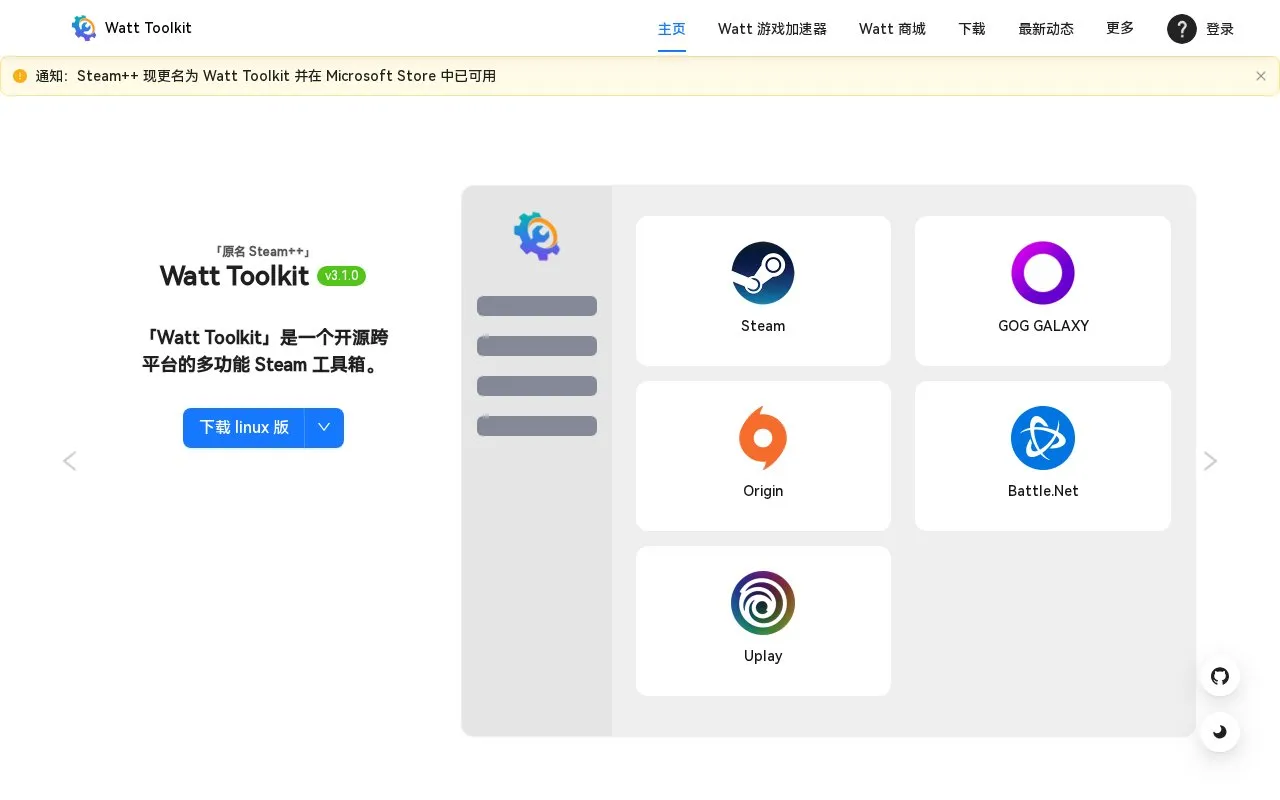
Task: Click the Origin label text
Action: coord(763,491)
